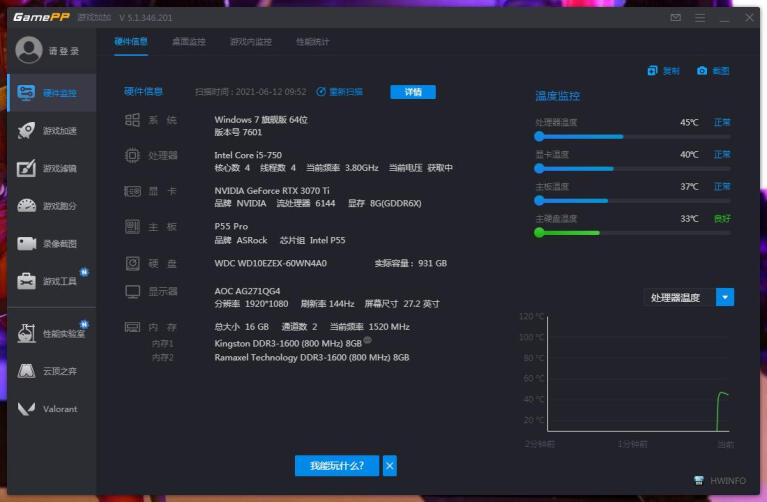The width and height of the screenshot is (767, 502).
Task: Click the 系统 system grid icon
Action: (x=132, y=120)
